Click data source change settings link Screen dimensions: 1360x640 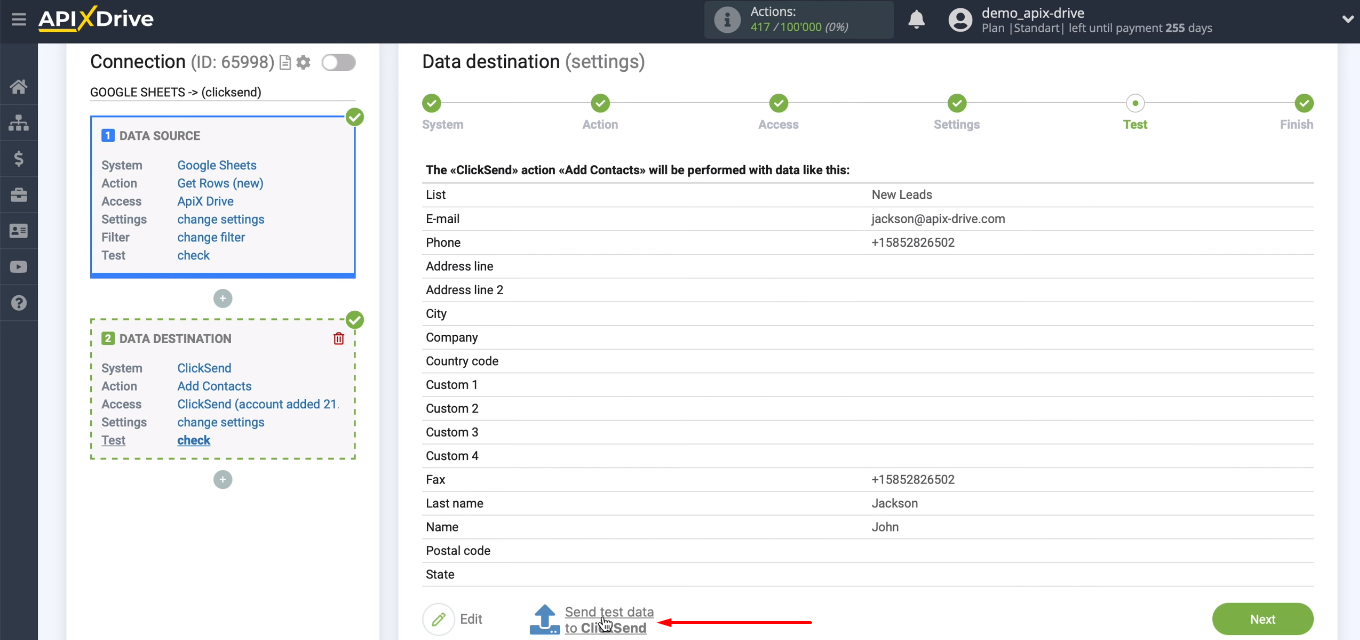221,219
